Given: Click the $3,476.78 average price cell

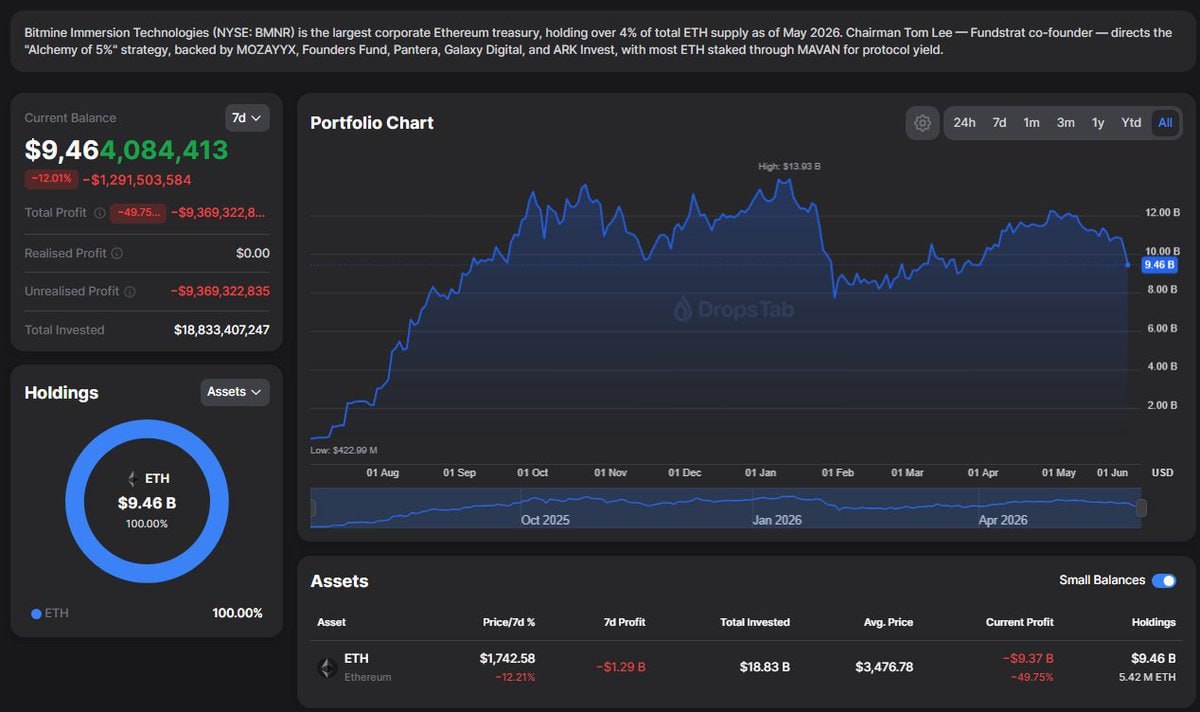Looking at the screenshot, I should coord(884,666).
